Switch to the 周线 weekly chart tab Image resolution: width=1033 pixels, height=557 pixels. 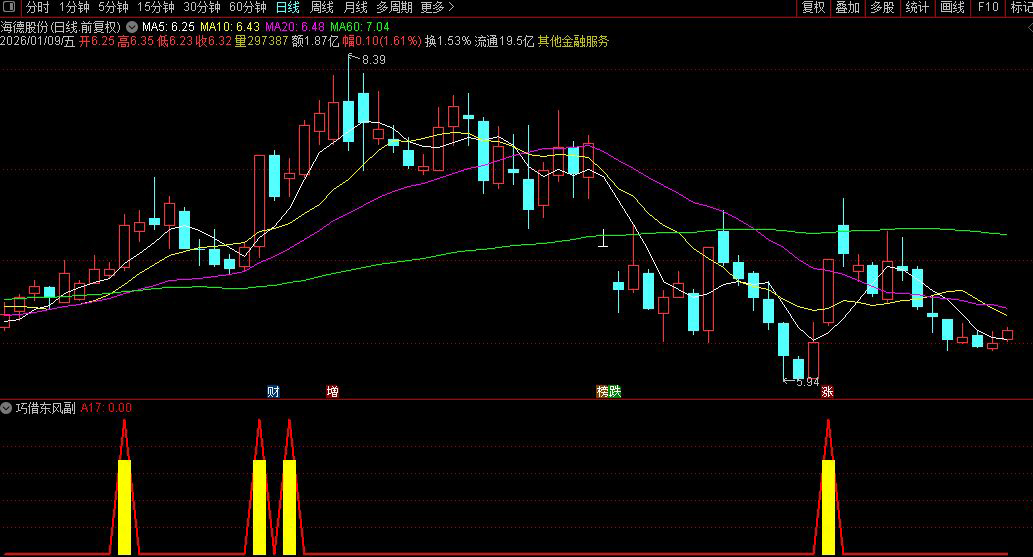click(321, 7)
